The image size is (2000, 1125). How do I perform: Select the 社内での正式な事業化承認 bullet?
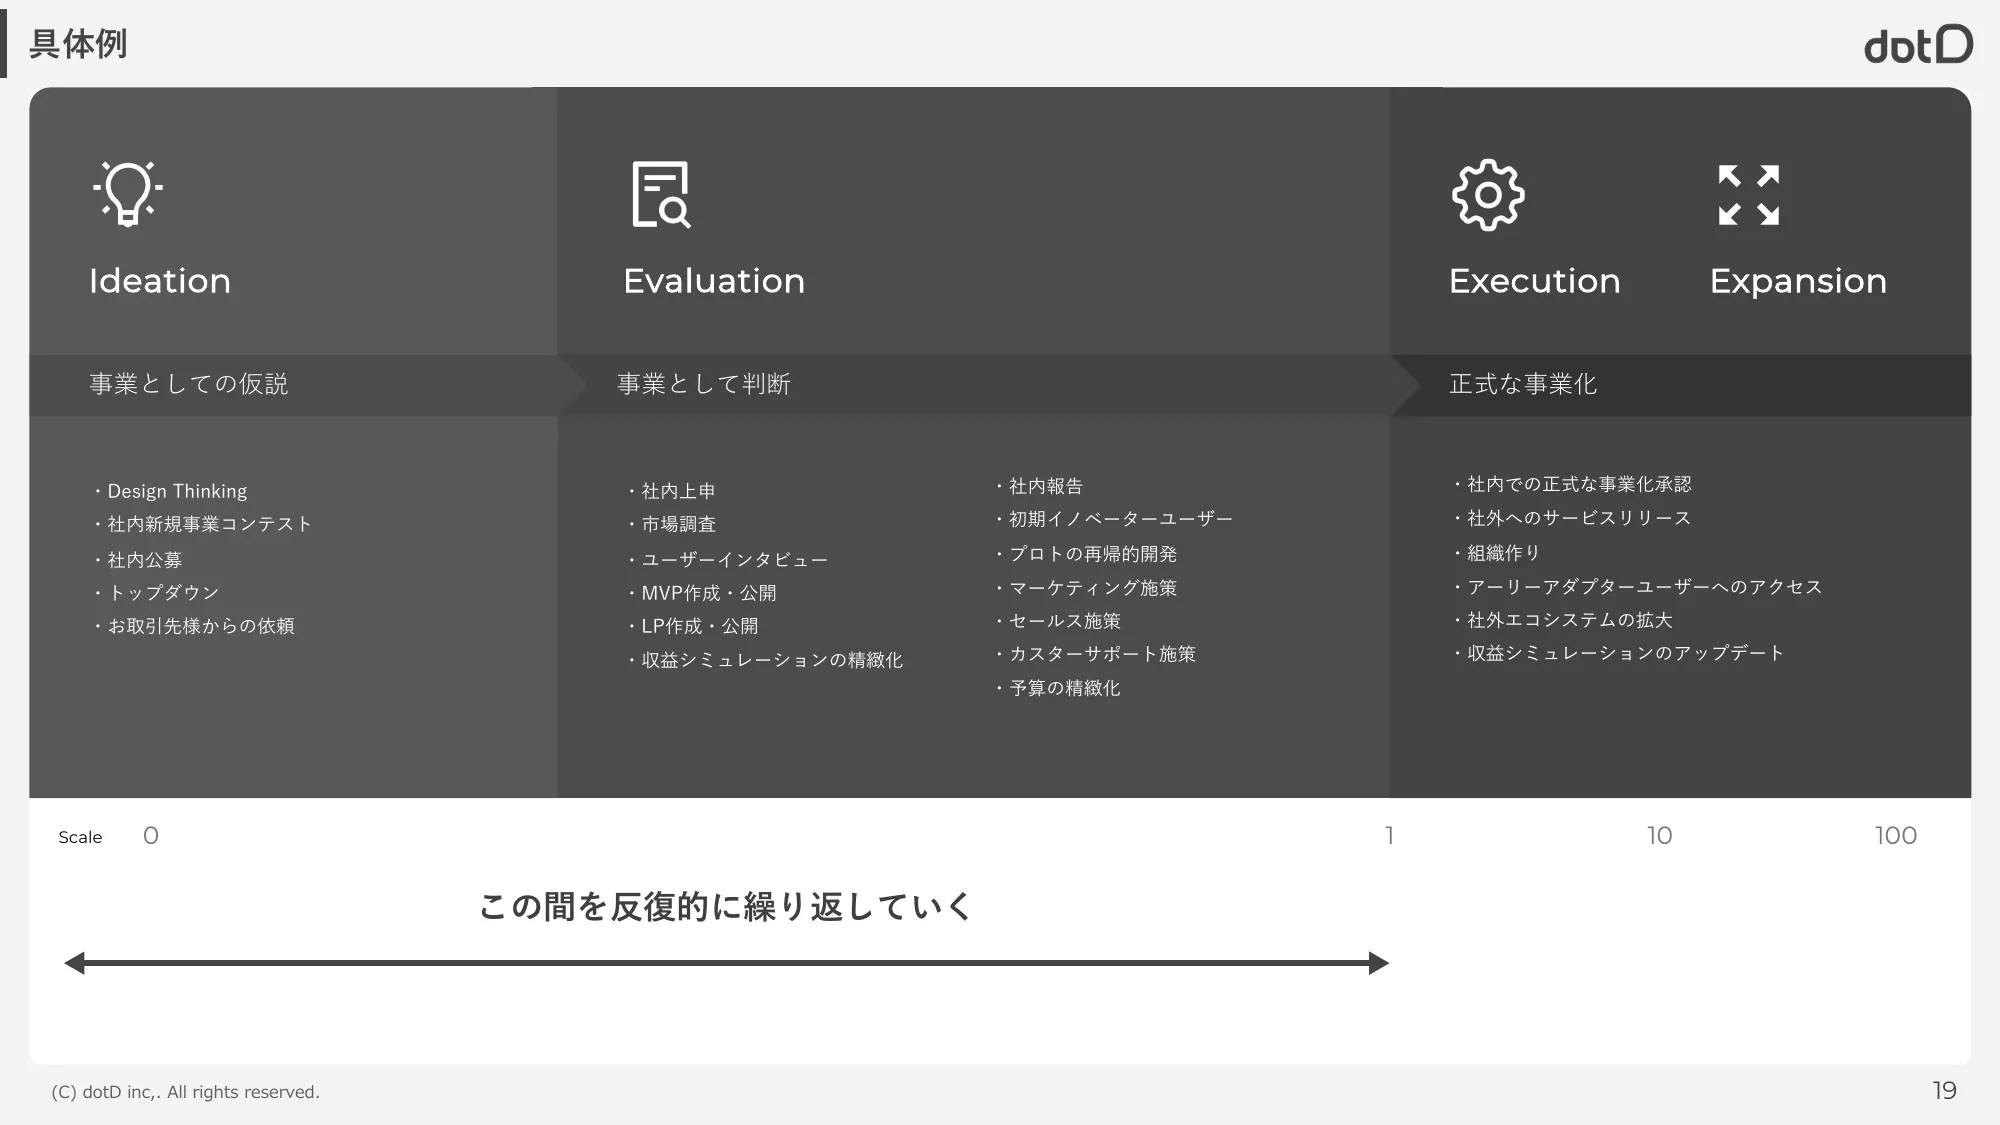coord(1572,484)
